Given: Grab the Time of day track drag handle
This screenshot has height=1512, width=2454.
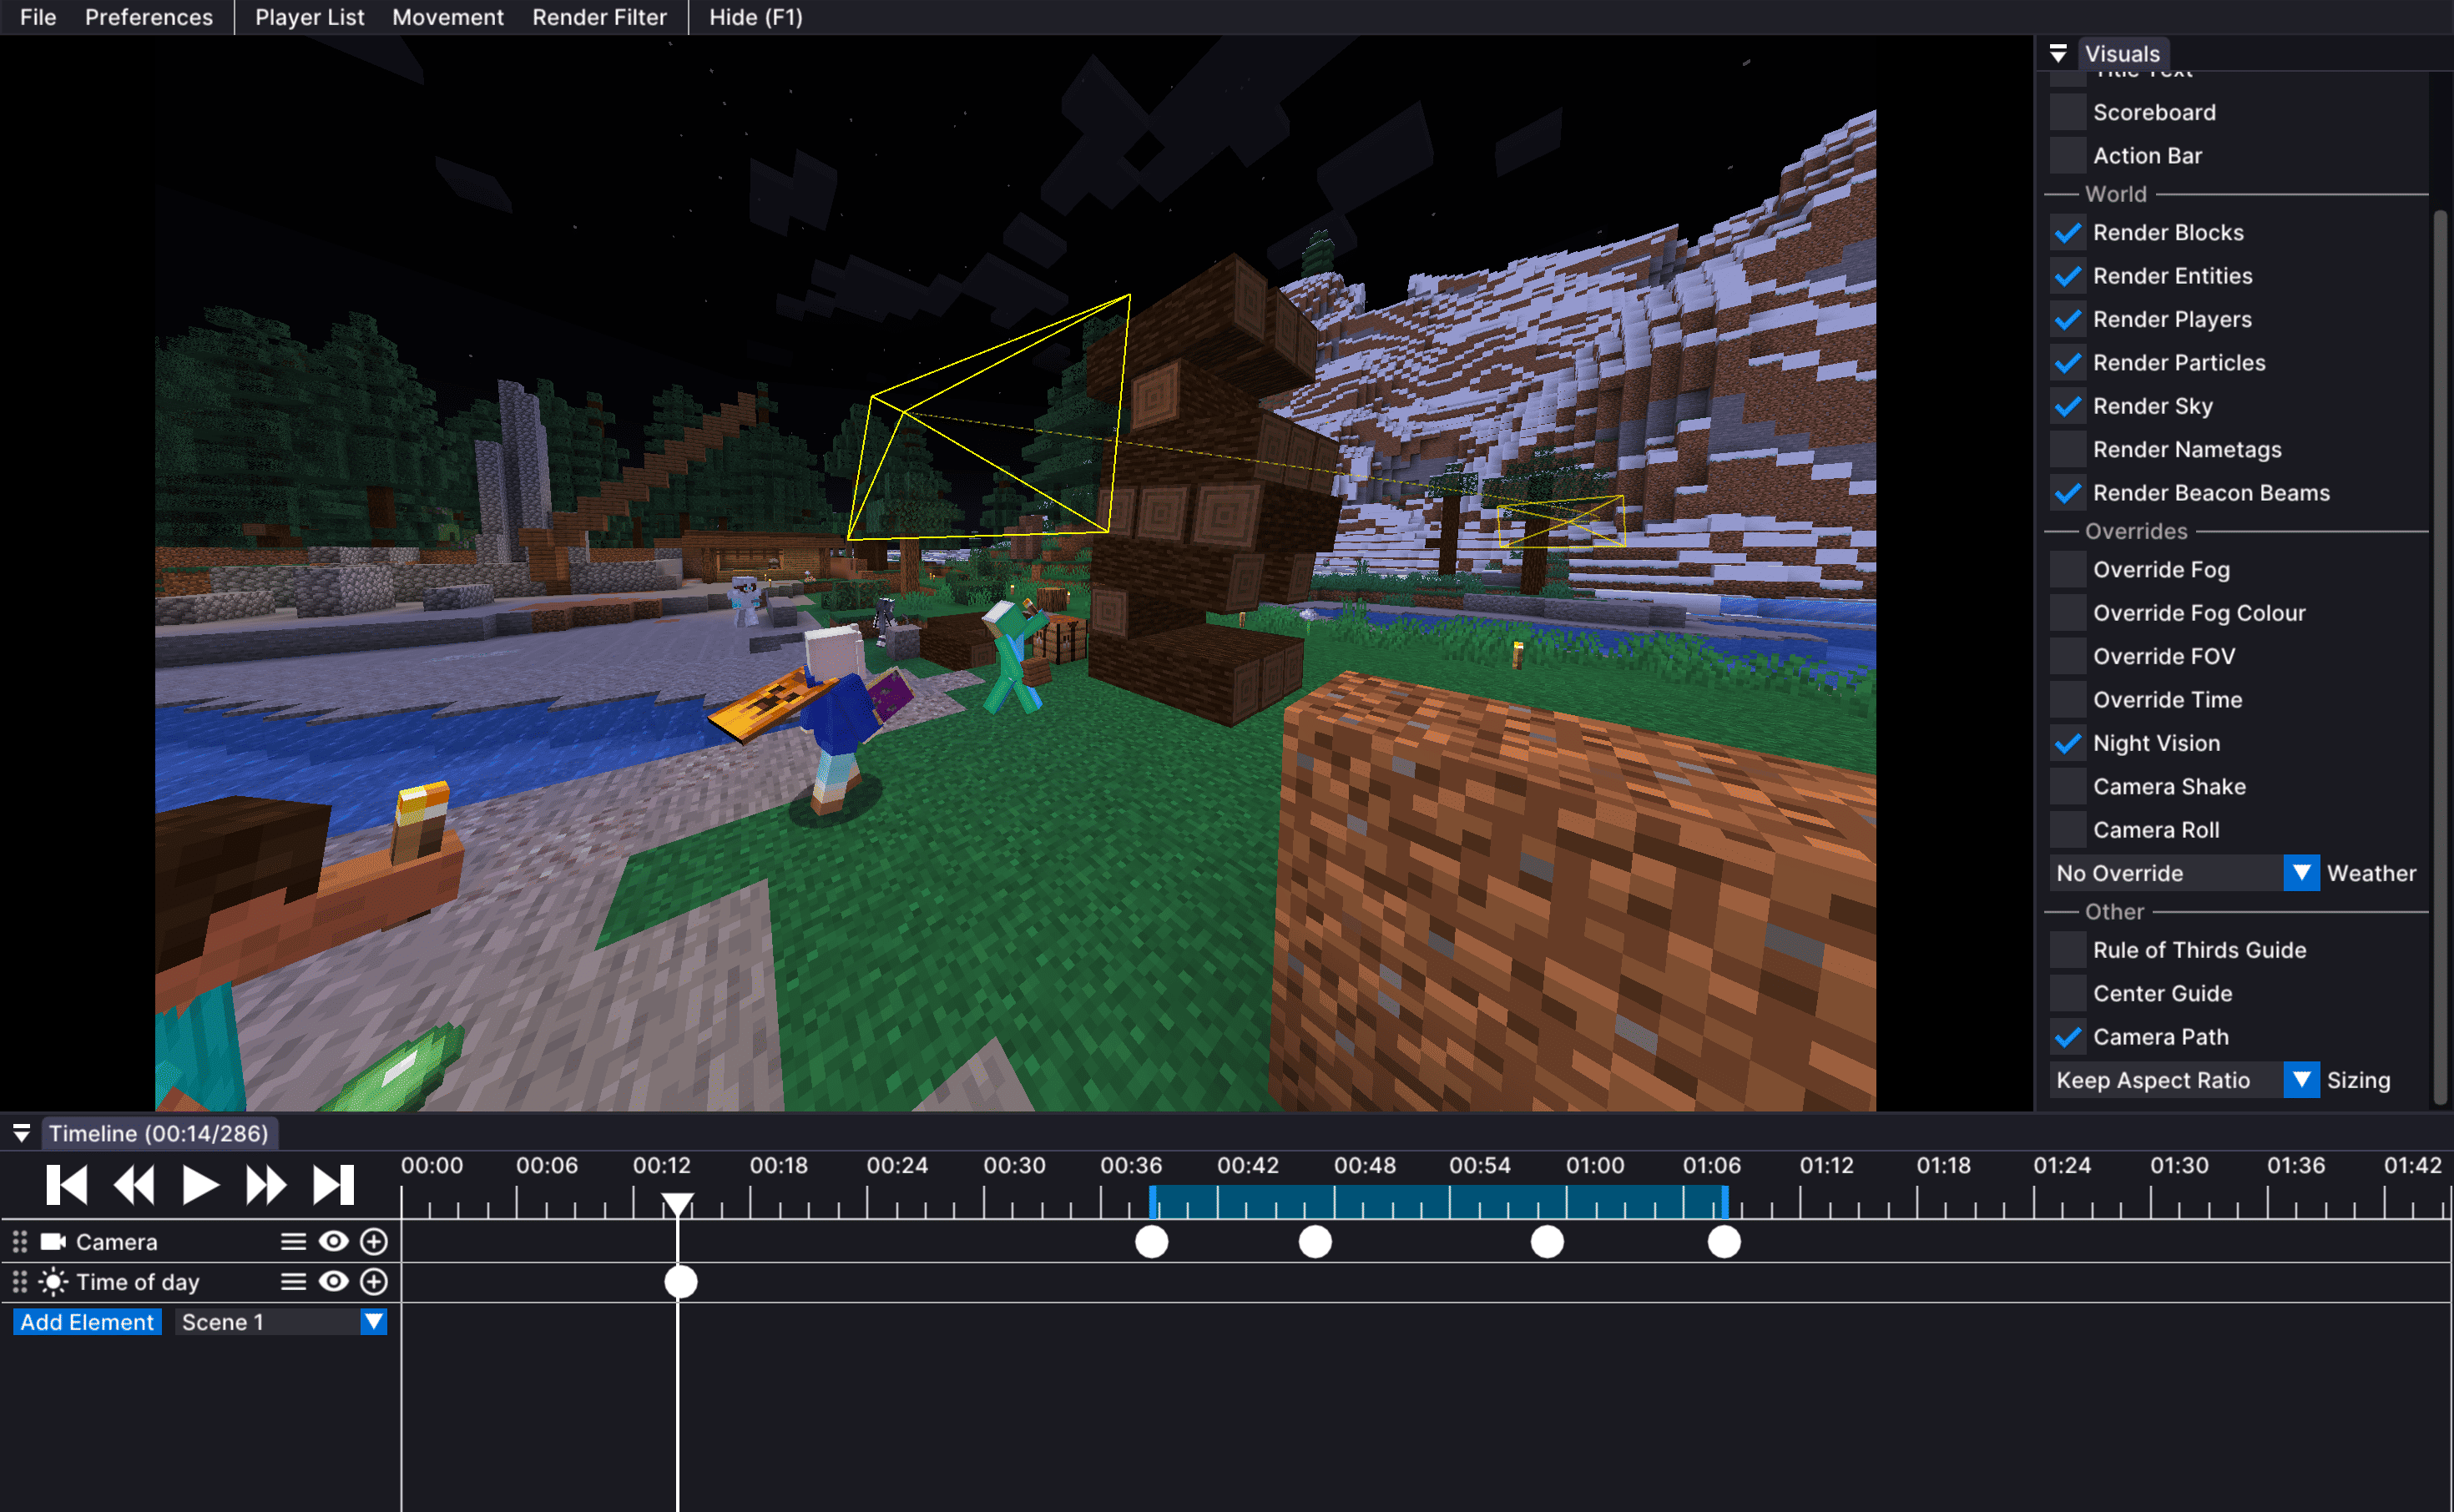Looking at the screenshot, I should click(x=20, y=1282).
